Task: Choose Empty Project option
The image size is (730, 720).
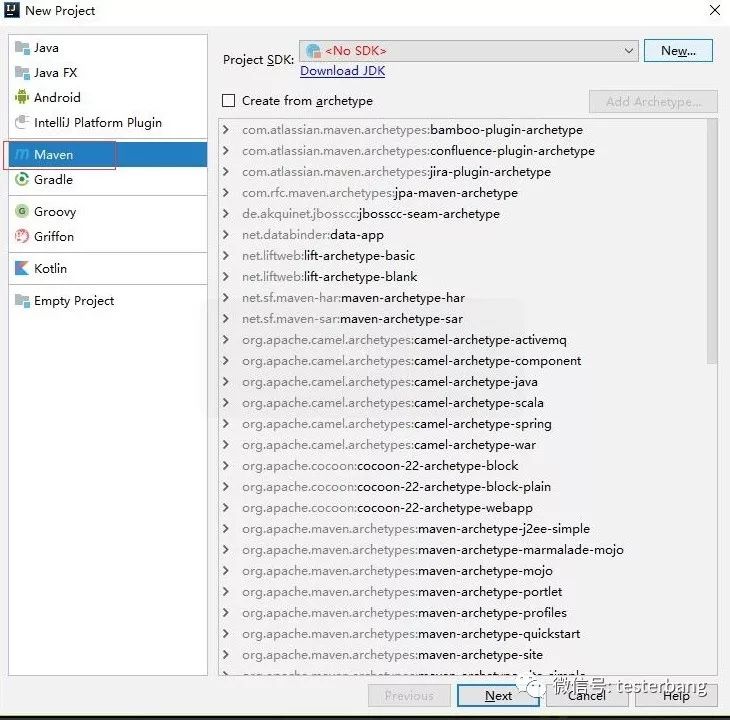Action: point(108,301)
